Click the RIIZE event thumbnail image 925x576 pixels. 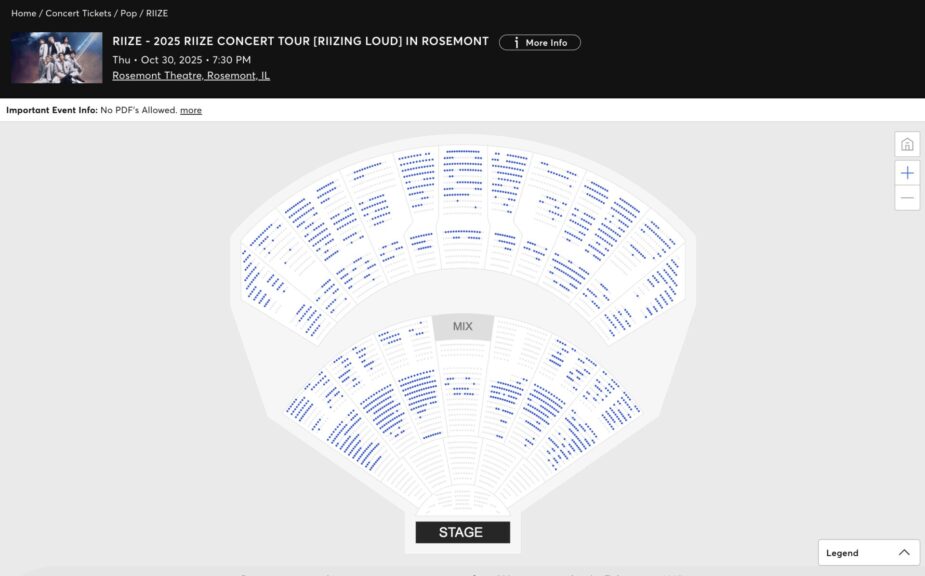click(x=56, y=57)
